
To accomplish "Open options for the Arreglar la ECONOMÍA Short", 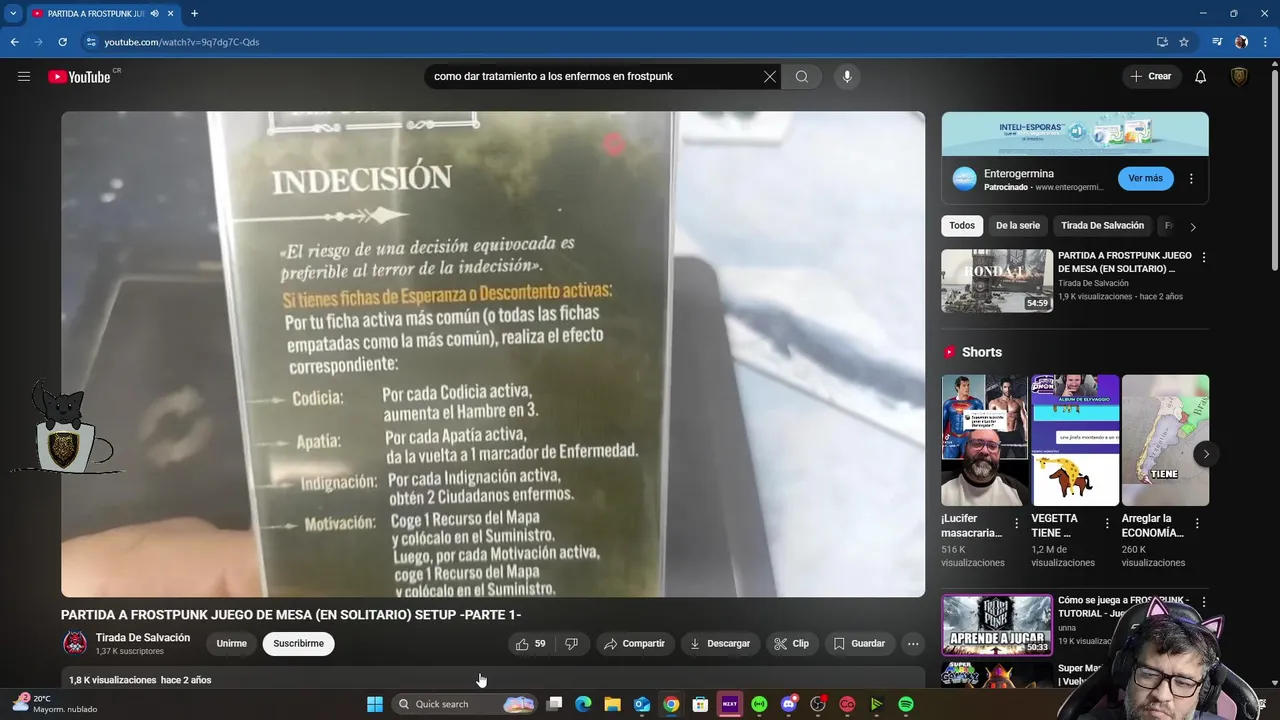I will pos(1197,523).
